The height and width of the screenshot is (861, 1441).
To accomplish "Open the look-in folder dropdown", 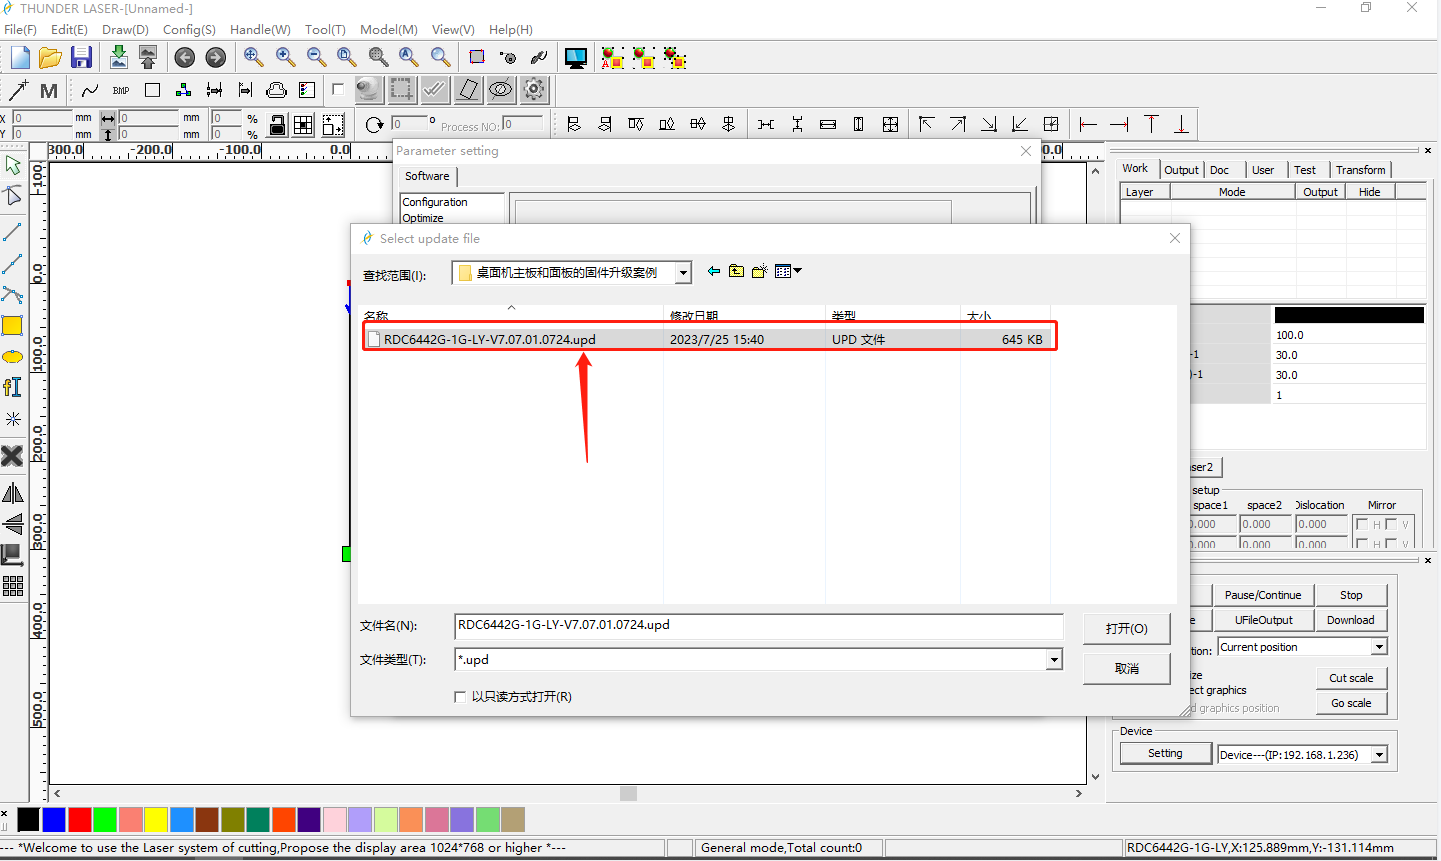I will click(683, 272).
